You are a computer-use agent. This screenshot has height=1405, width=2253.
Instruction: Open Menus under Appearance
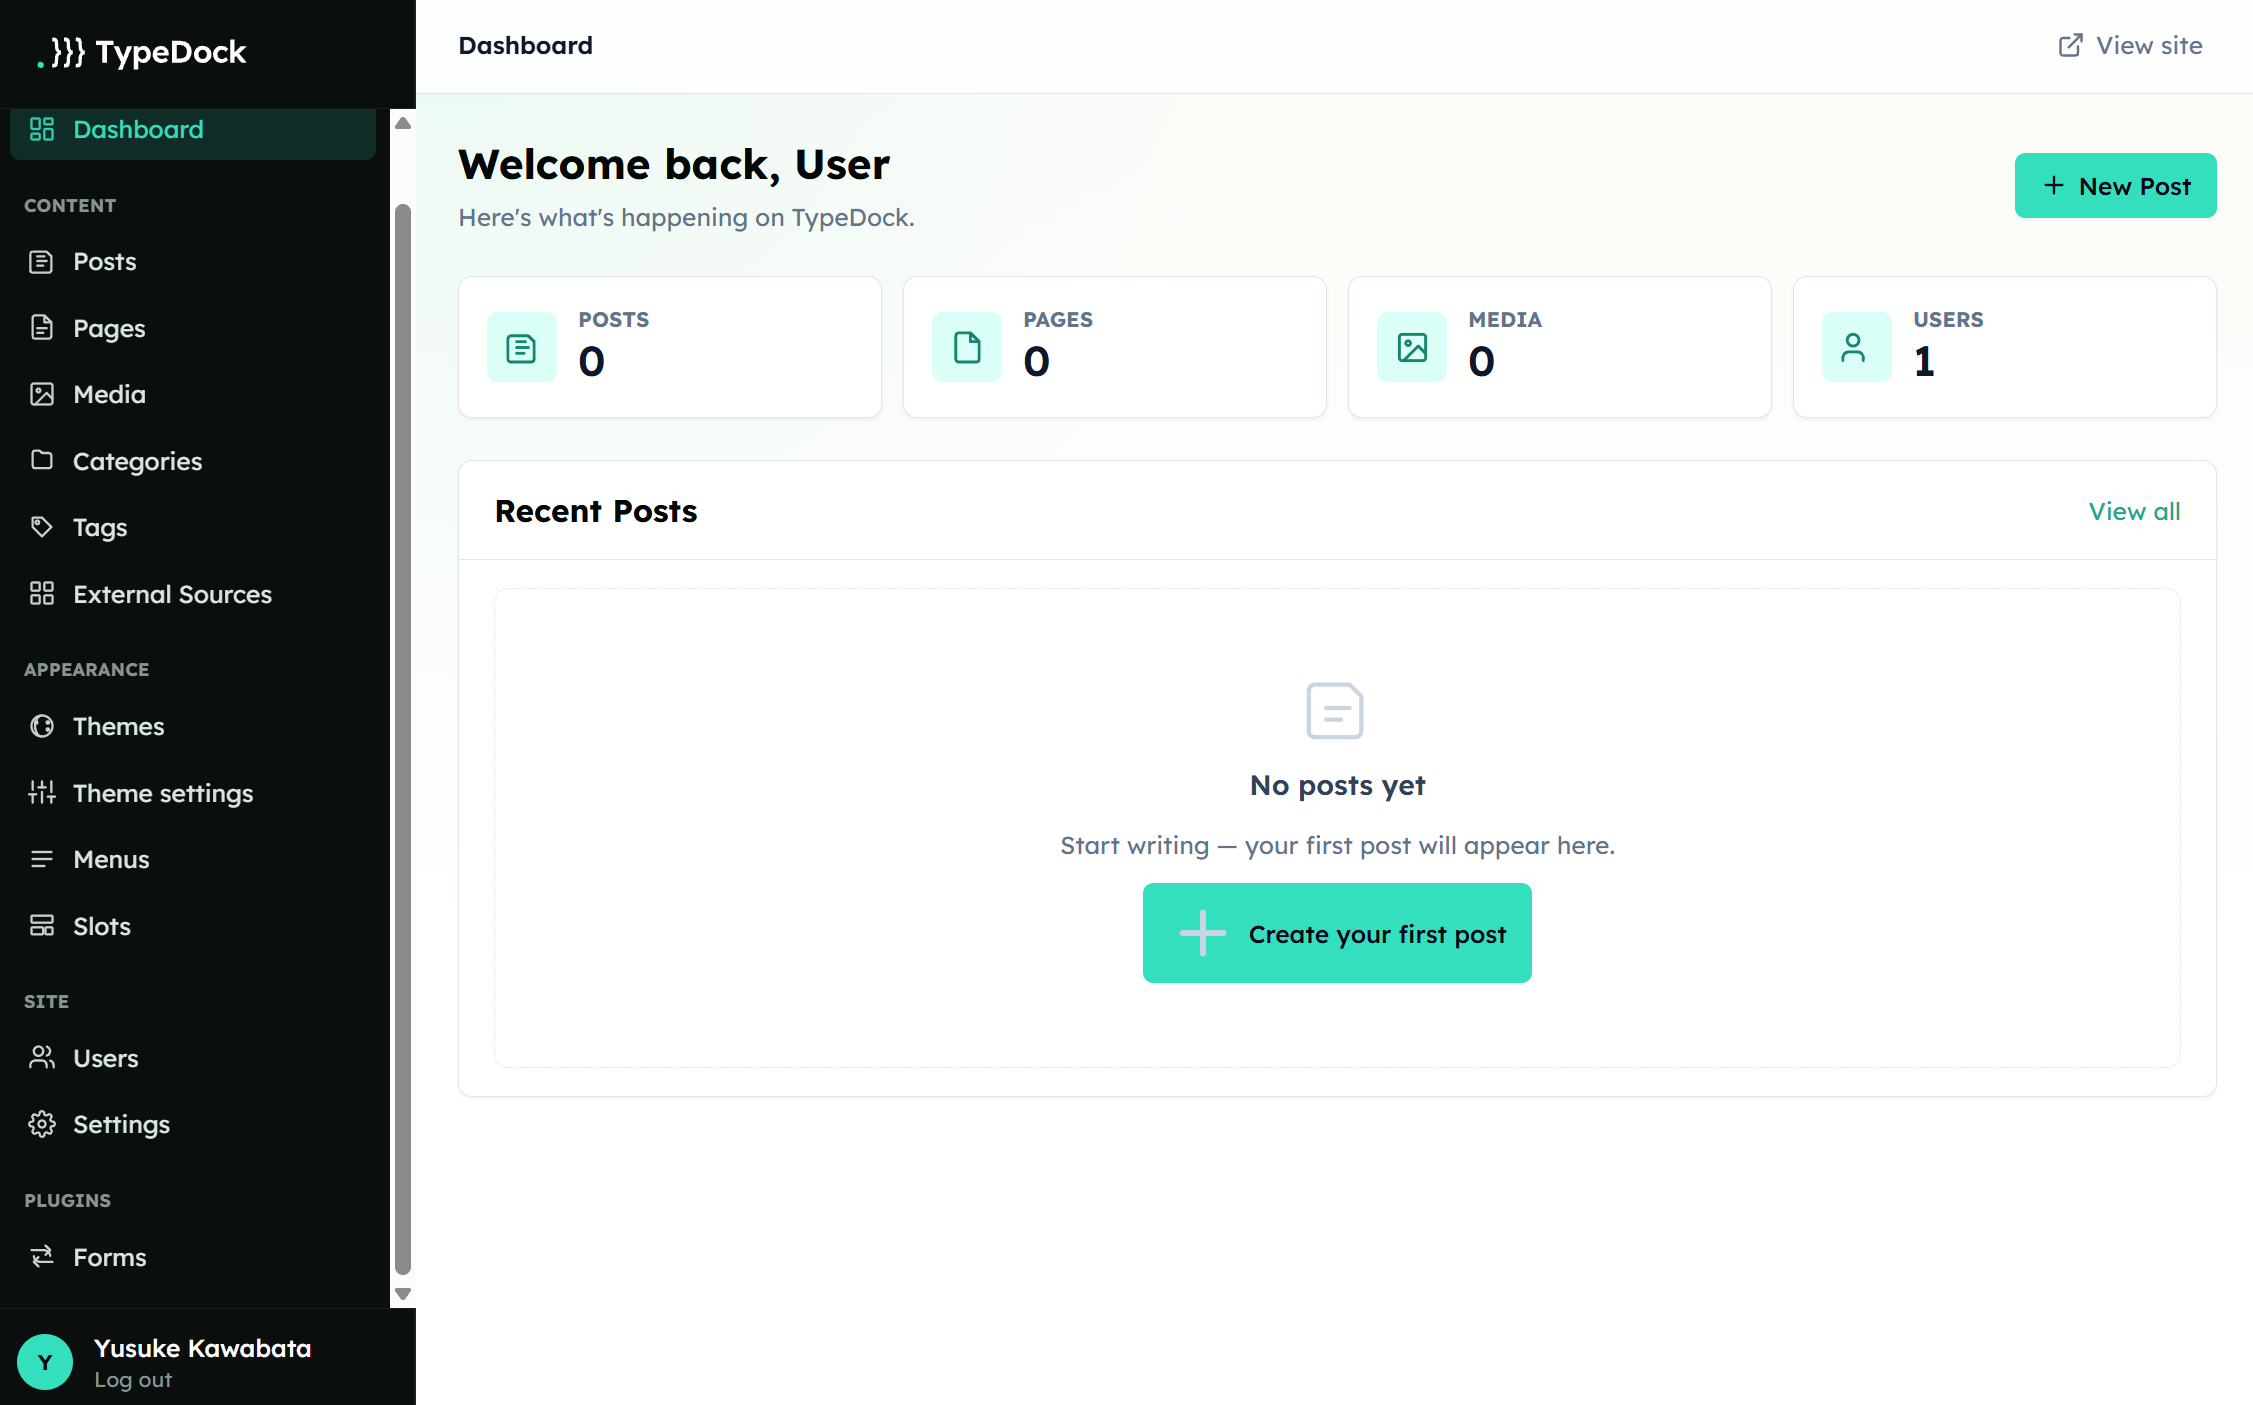point(193,859)
